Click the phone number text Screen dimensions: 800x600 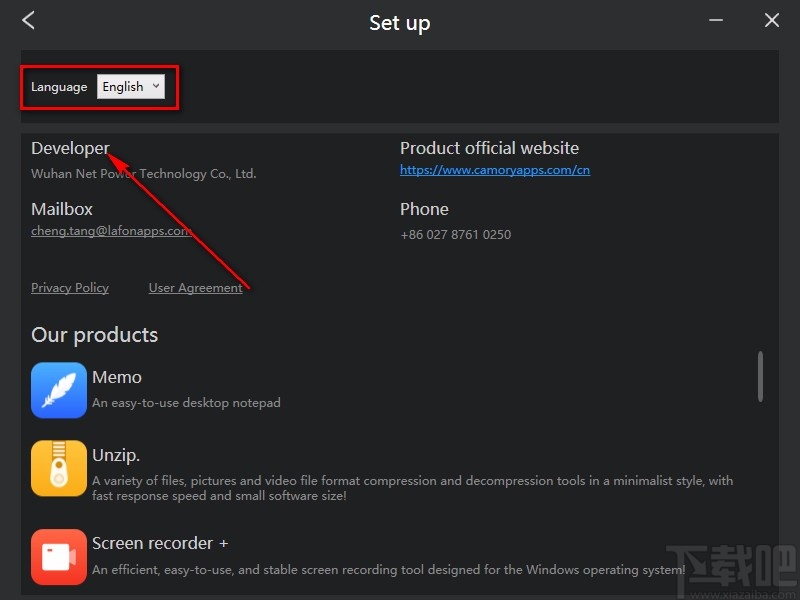pyautogui.click(x=455, y=235)
